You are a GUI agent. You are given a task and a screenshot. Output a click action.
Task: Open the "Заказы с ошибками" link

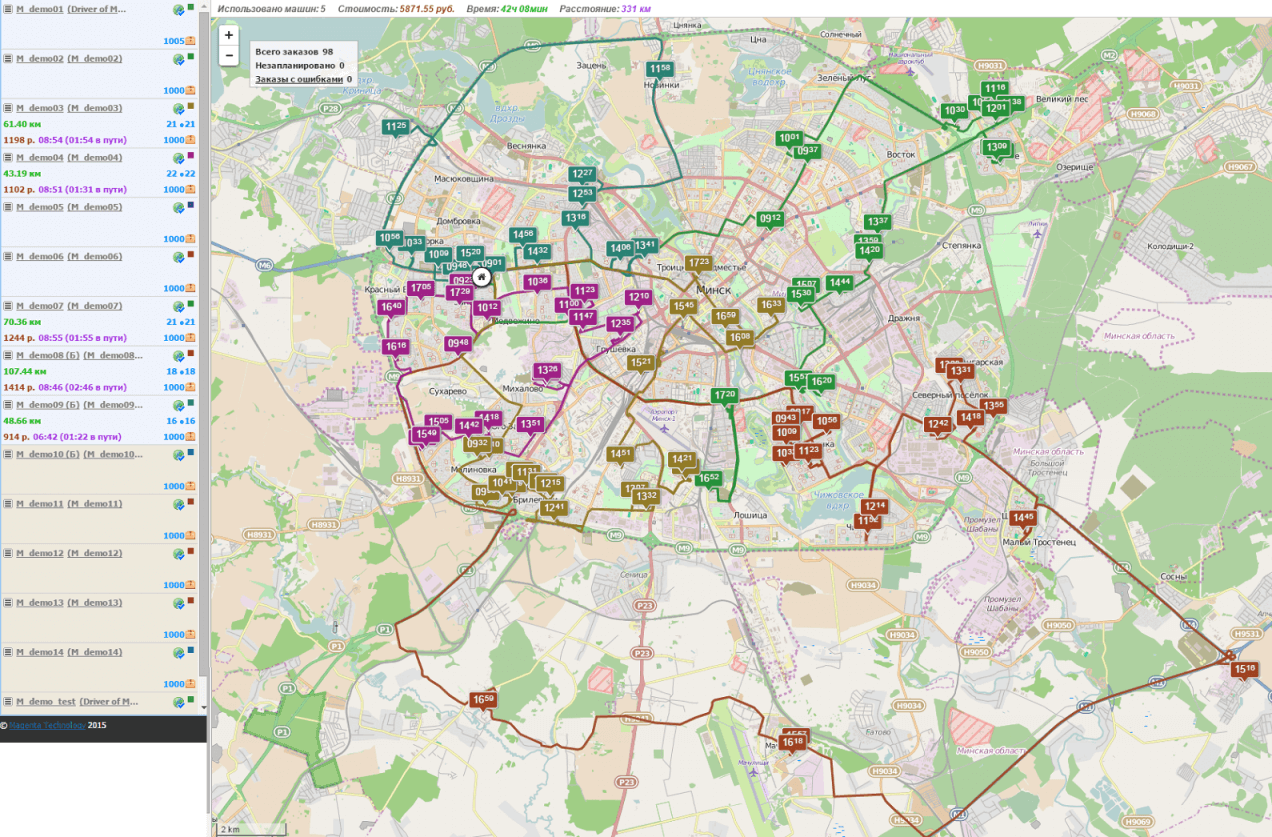tap(299, 79)
